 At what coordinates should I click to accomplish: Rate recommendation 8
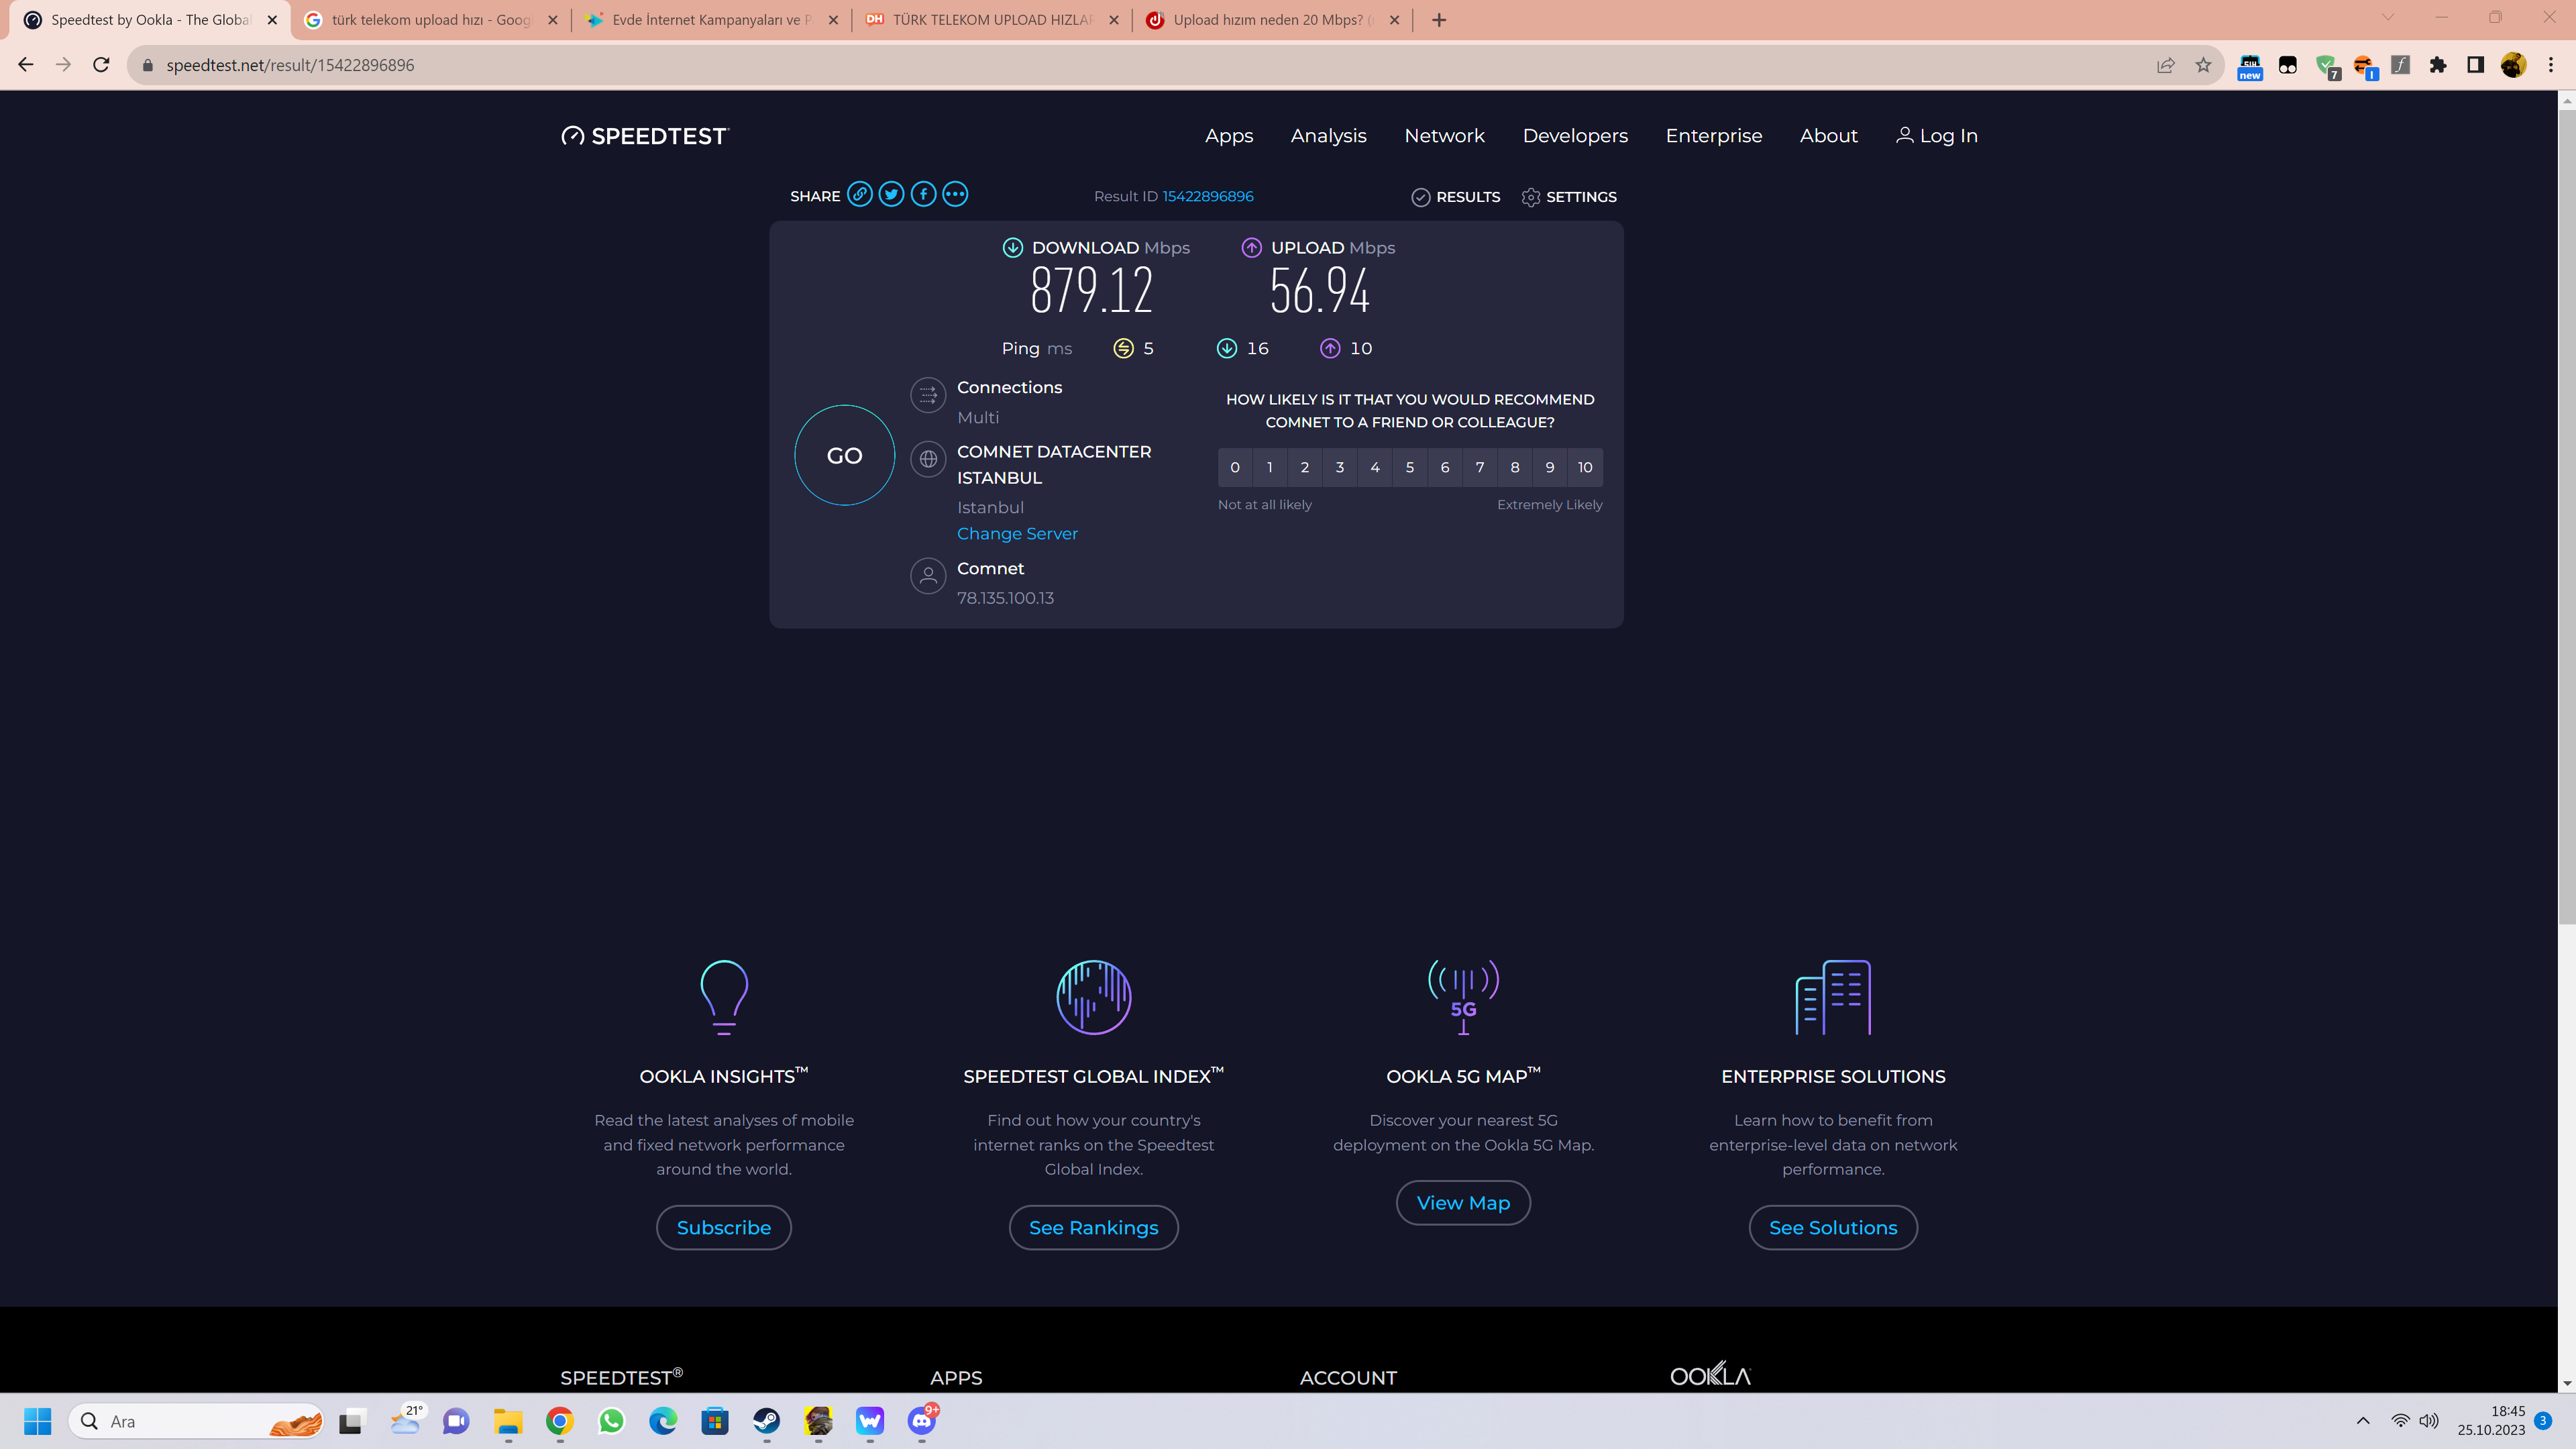pyautogui.click(x=1515, y=467)
